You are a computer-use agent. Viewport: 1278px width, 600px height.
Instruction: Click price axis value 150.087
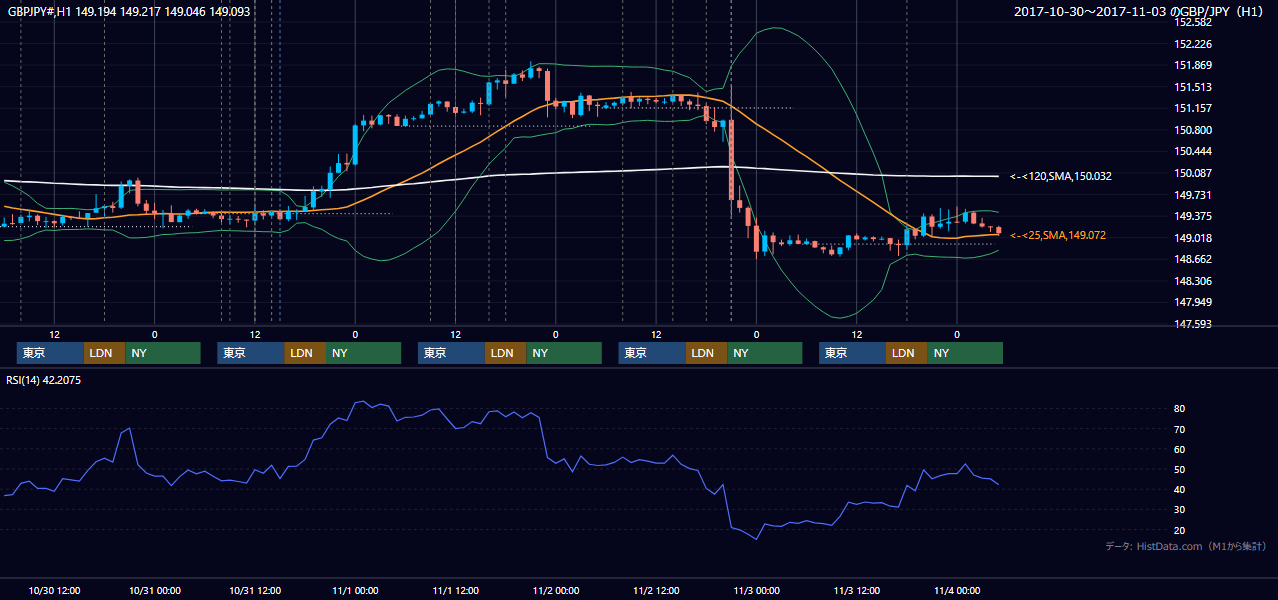(1193, 173)
